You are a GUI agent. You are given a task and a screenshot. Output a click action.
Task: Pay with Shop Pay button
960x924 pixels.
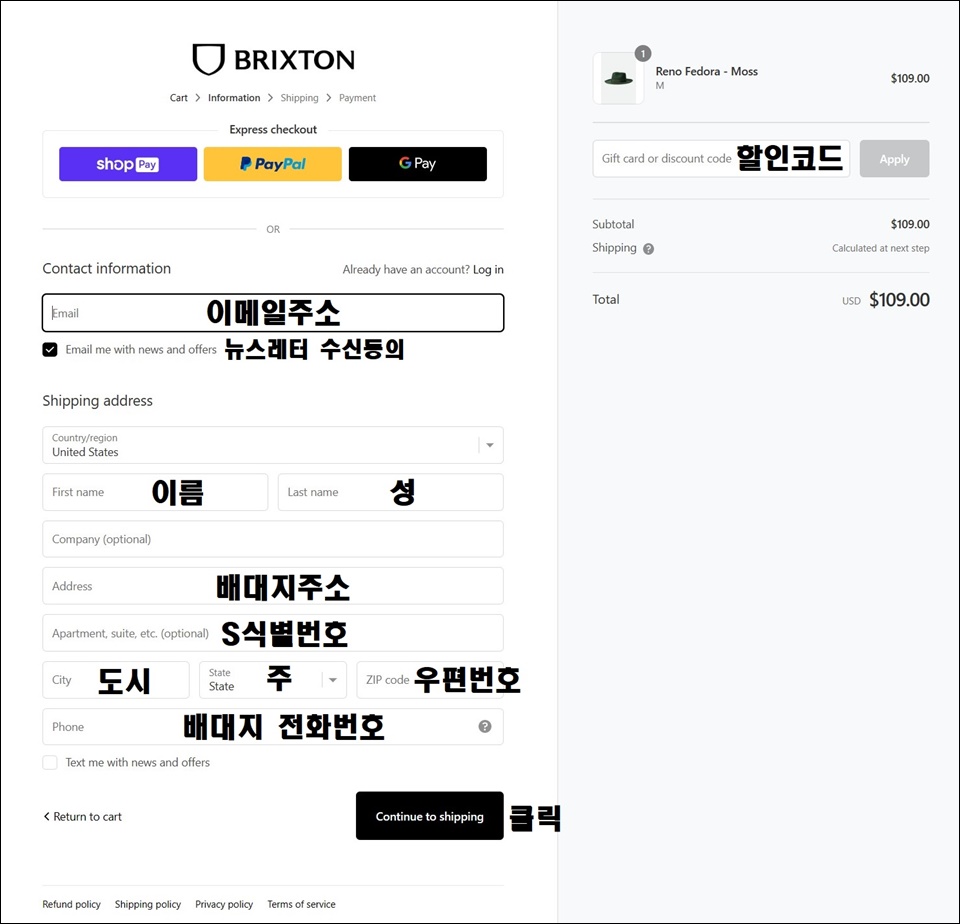click(x=128, y=164)
